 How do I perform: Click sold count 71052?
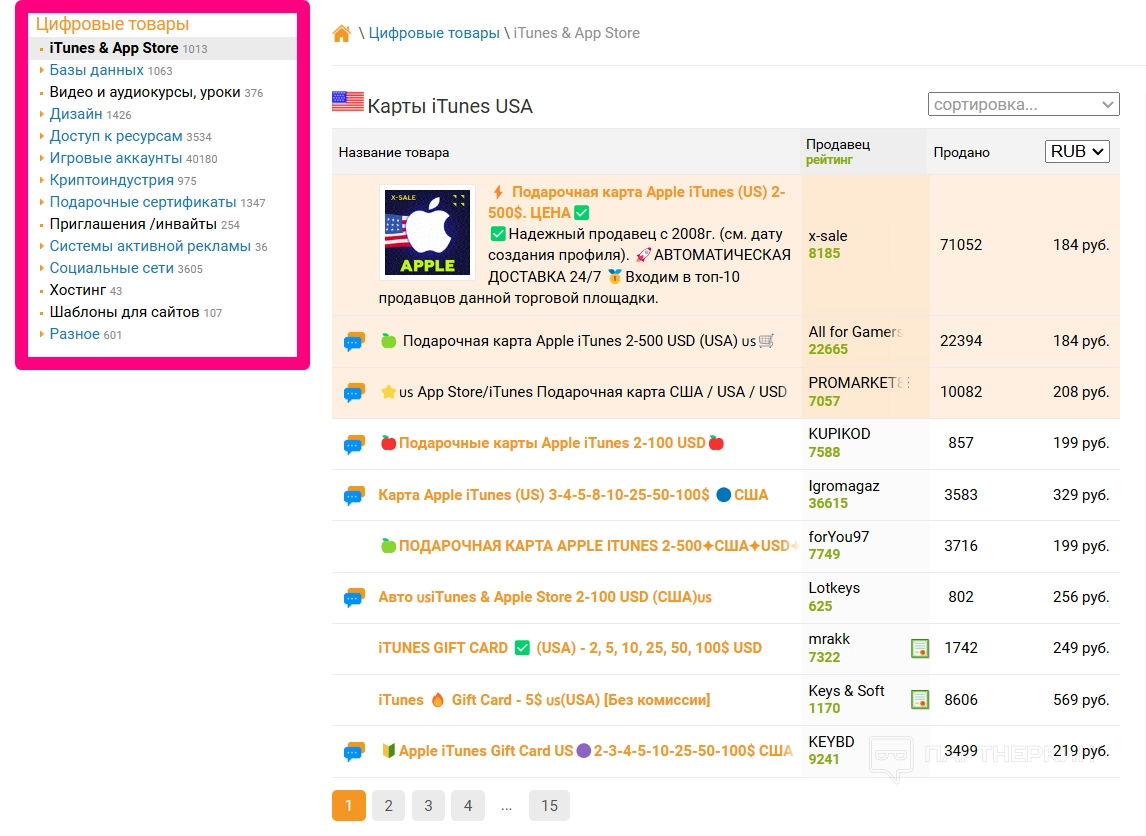click(960, 244)
